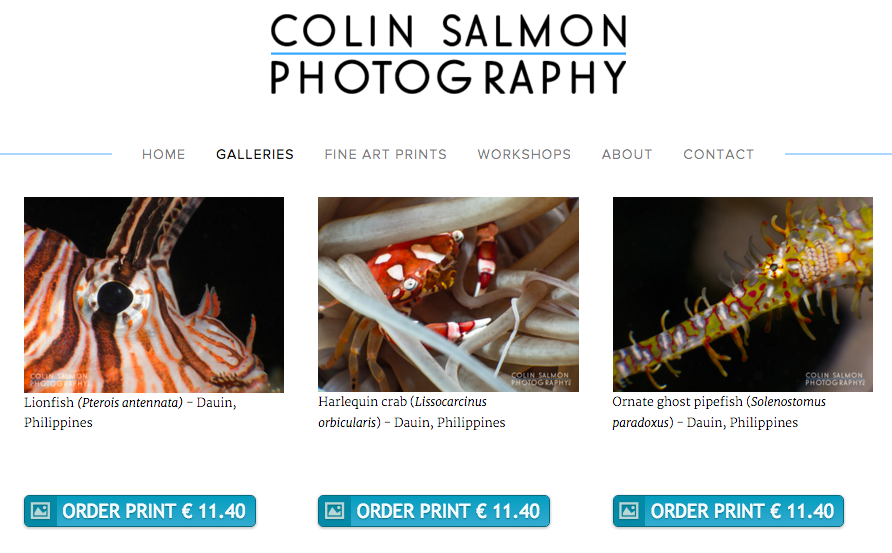
Task: Visit the About page
Action: (x=627, y=154)
